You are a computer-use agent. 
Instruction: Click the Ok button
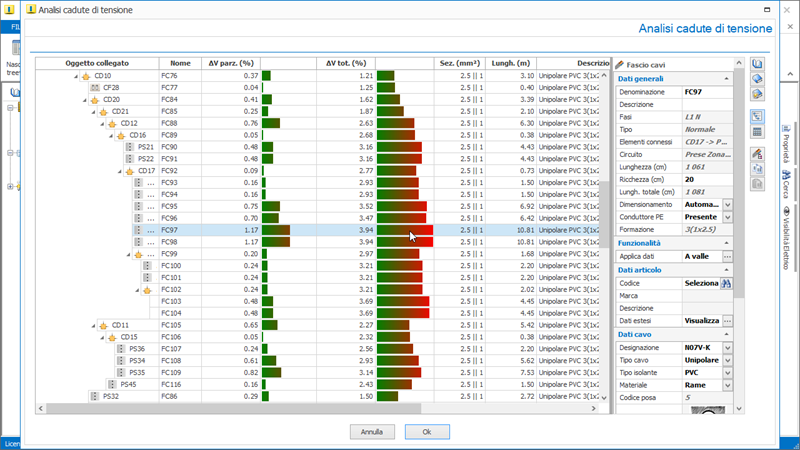pos(427,432)
